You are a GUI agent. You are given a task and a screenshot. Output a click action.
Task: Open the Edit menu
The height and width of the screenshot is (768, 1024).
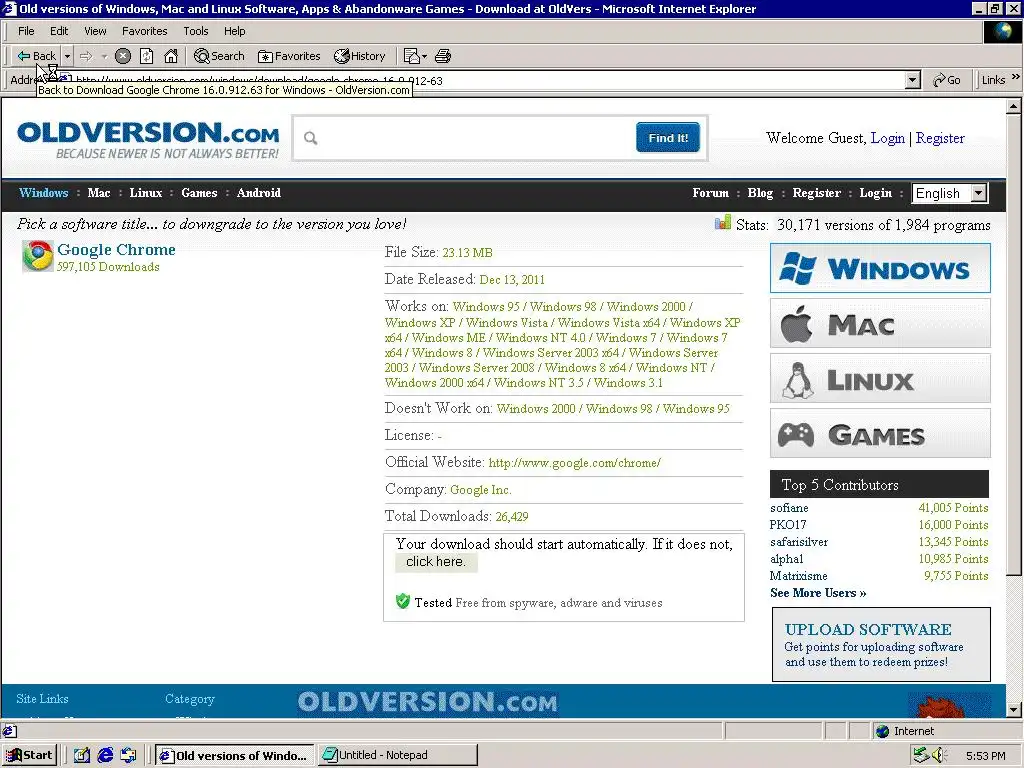pos(59,31)
